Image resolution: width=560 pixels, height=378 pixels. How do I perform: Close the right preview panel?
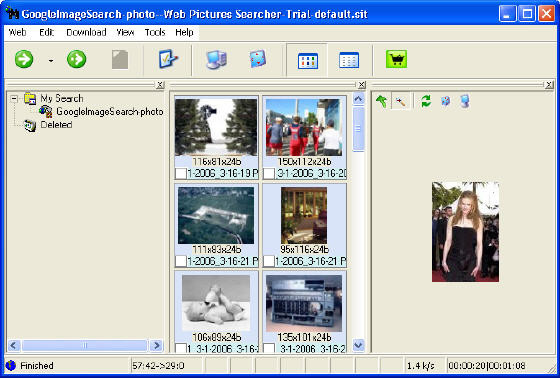click(x=549, y=85)
